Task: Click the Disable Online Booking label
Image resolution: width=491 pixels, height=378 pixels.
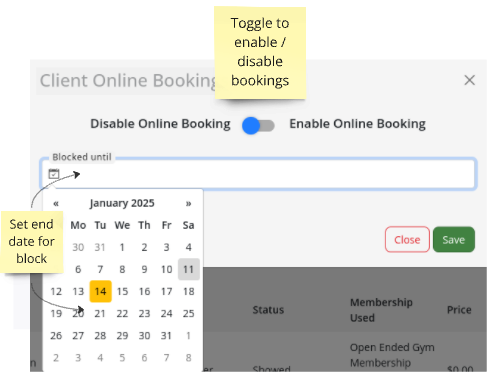Action: pos(160,124)
